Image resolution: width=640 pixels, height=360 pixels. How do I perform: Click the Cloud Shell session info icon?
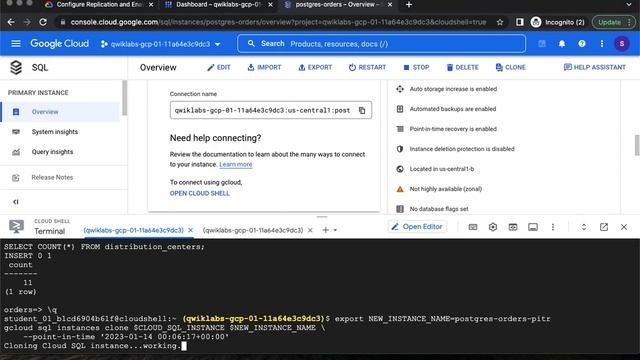(533, 227)
